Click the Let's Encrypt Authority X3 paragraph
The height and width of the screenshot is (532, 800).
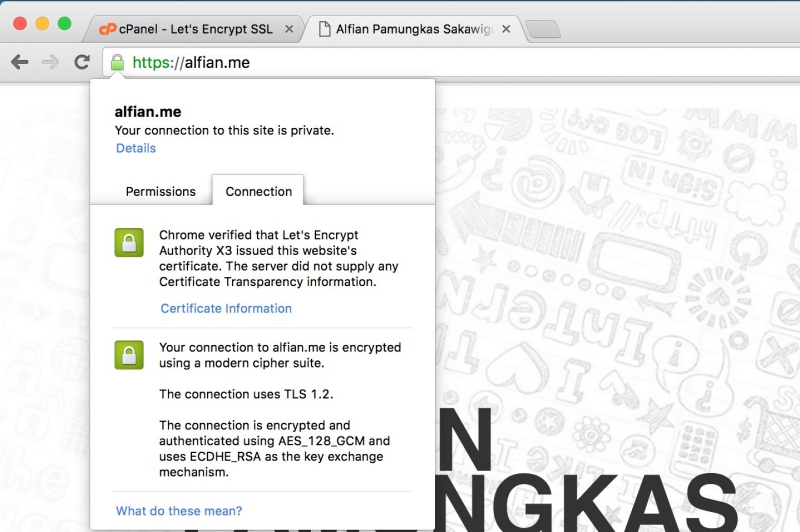point(279,258)
